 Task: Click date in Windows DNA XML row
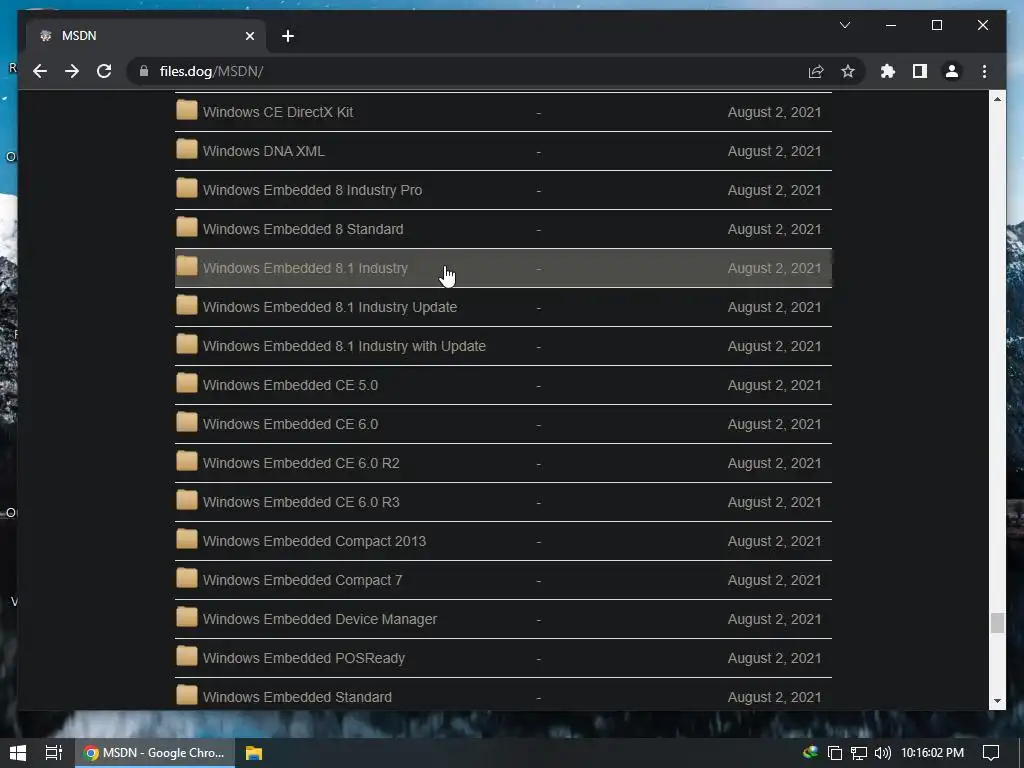pos(775,152)
